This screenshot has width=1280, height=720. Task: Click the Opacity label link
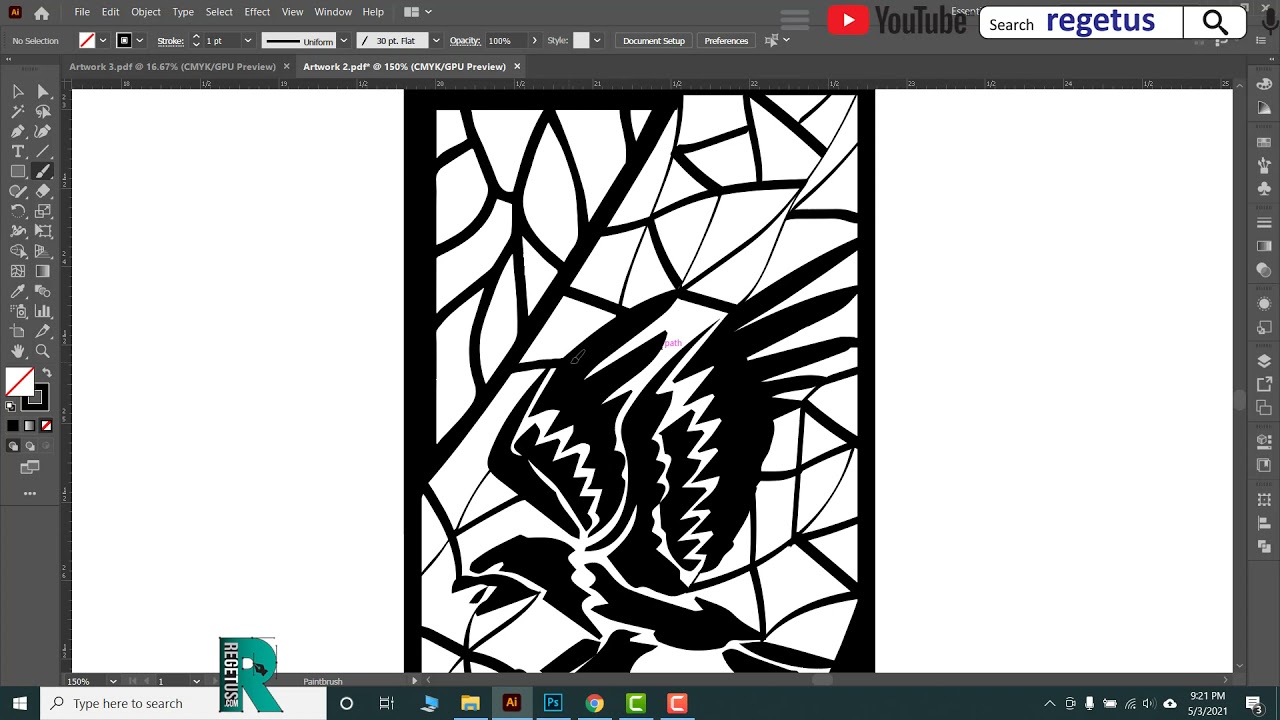click(x=465, y=41)
